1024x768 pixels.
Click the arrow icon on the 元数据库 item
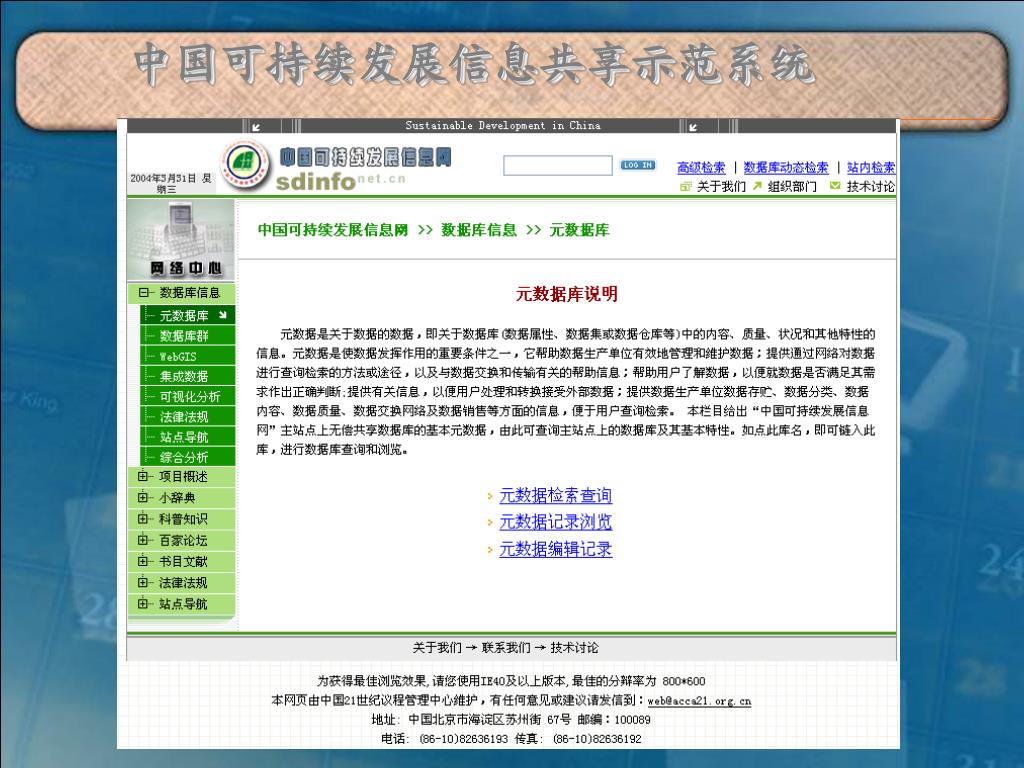click(x=223, y=315)
